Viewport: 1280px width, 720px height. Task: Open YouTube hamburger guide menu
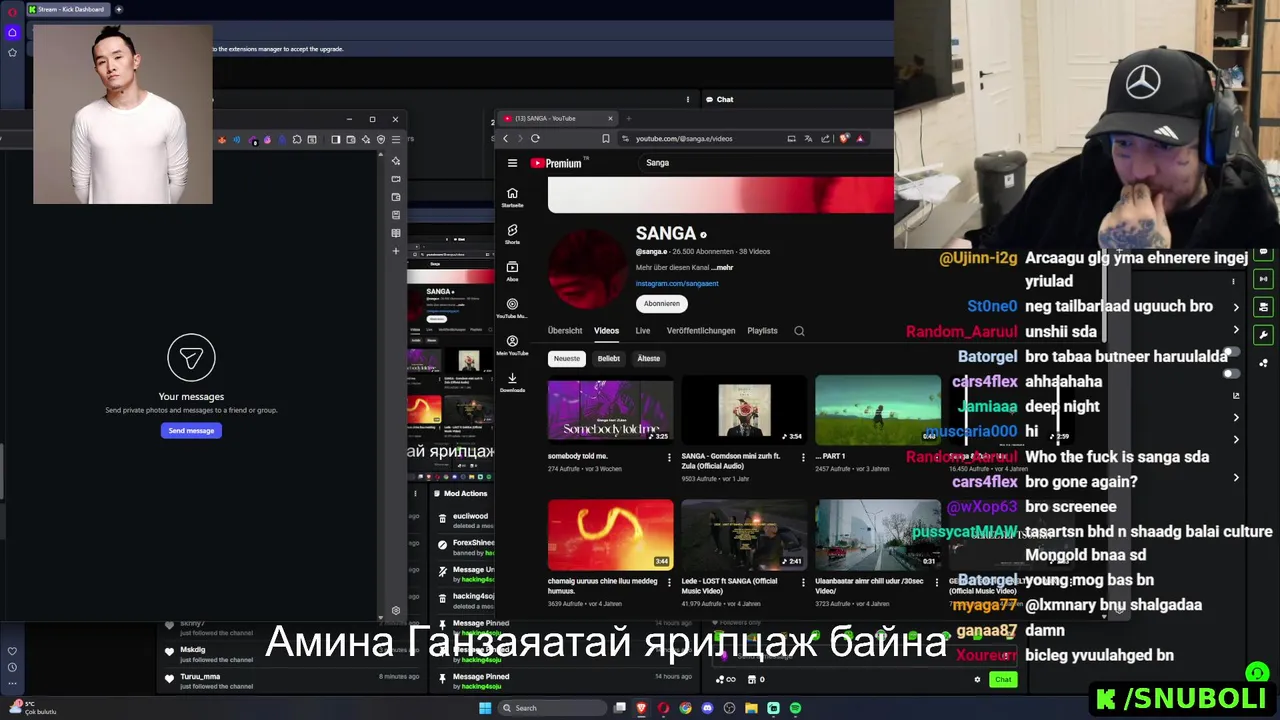(512, 163)
